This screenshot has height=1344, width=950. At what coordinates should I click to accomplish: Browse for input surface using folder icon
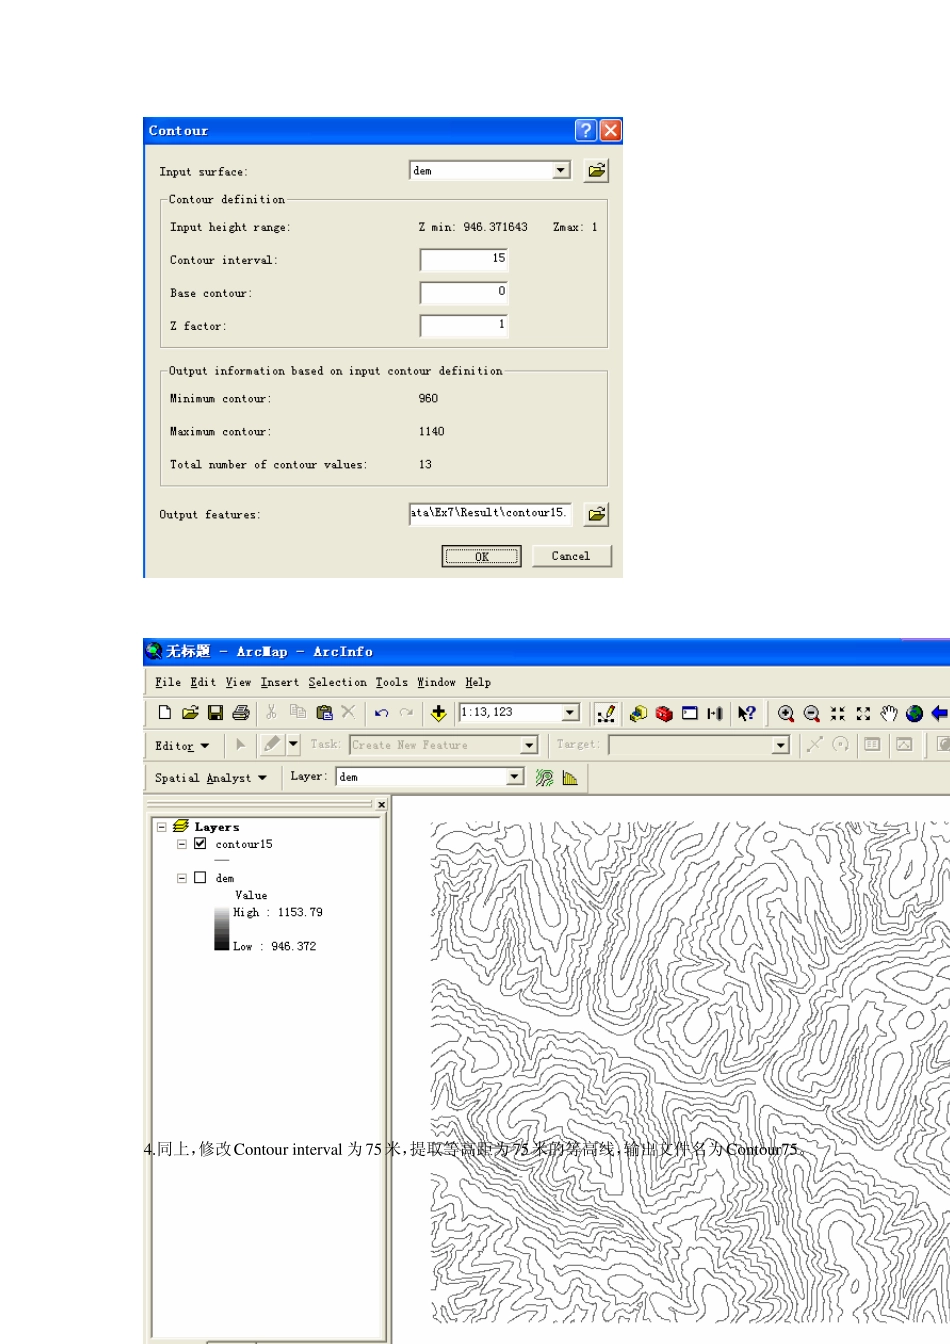(596, 170)
